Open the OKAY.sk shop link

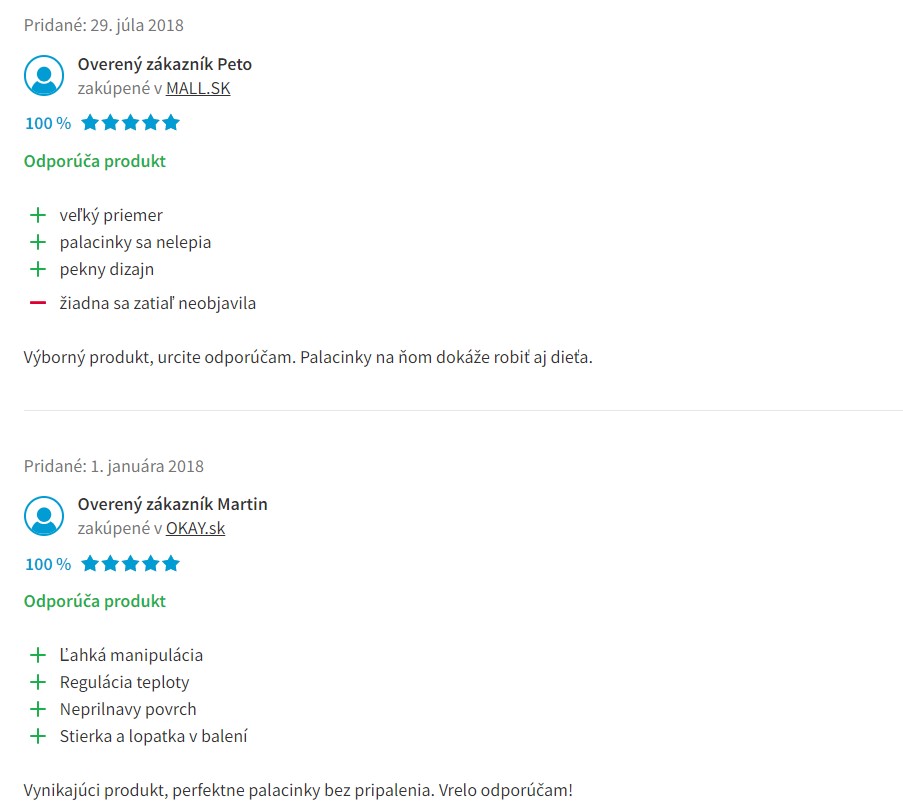coord(195,528)
